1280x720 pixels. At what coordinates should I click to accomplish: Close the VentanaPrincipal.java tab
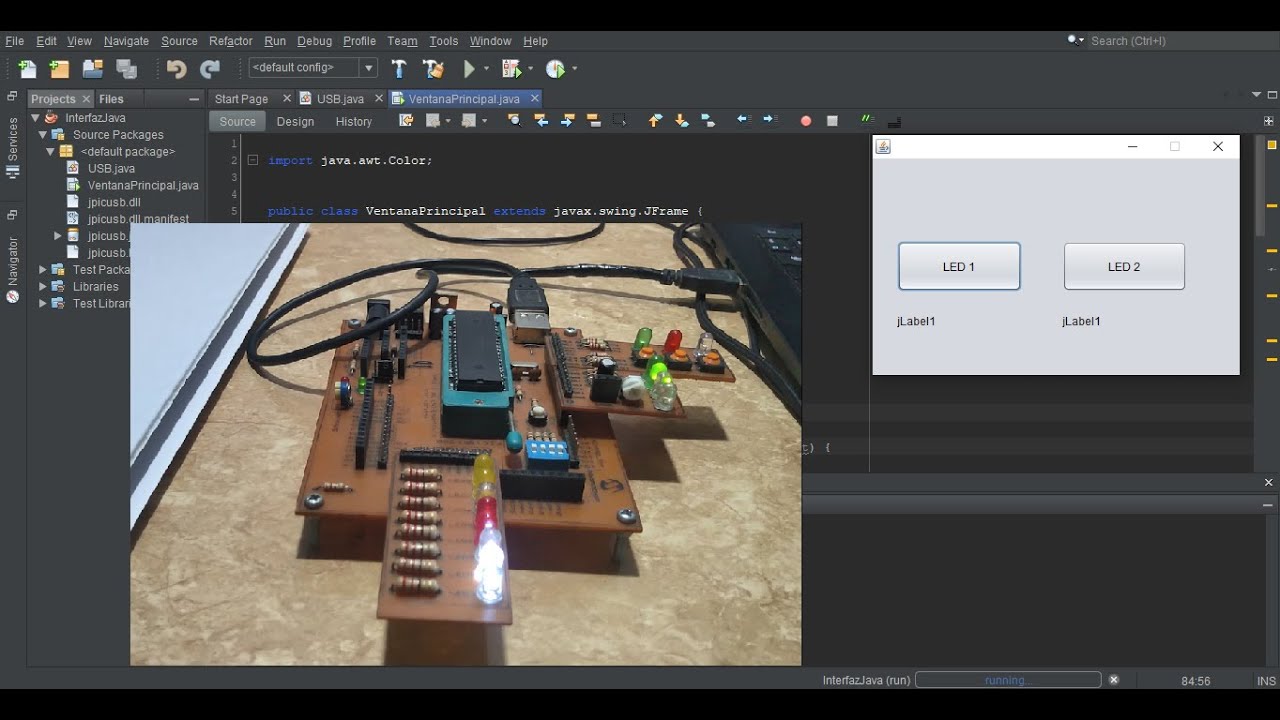pos(534,98)
